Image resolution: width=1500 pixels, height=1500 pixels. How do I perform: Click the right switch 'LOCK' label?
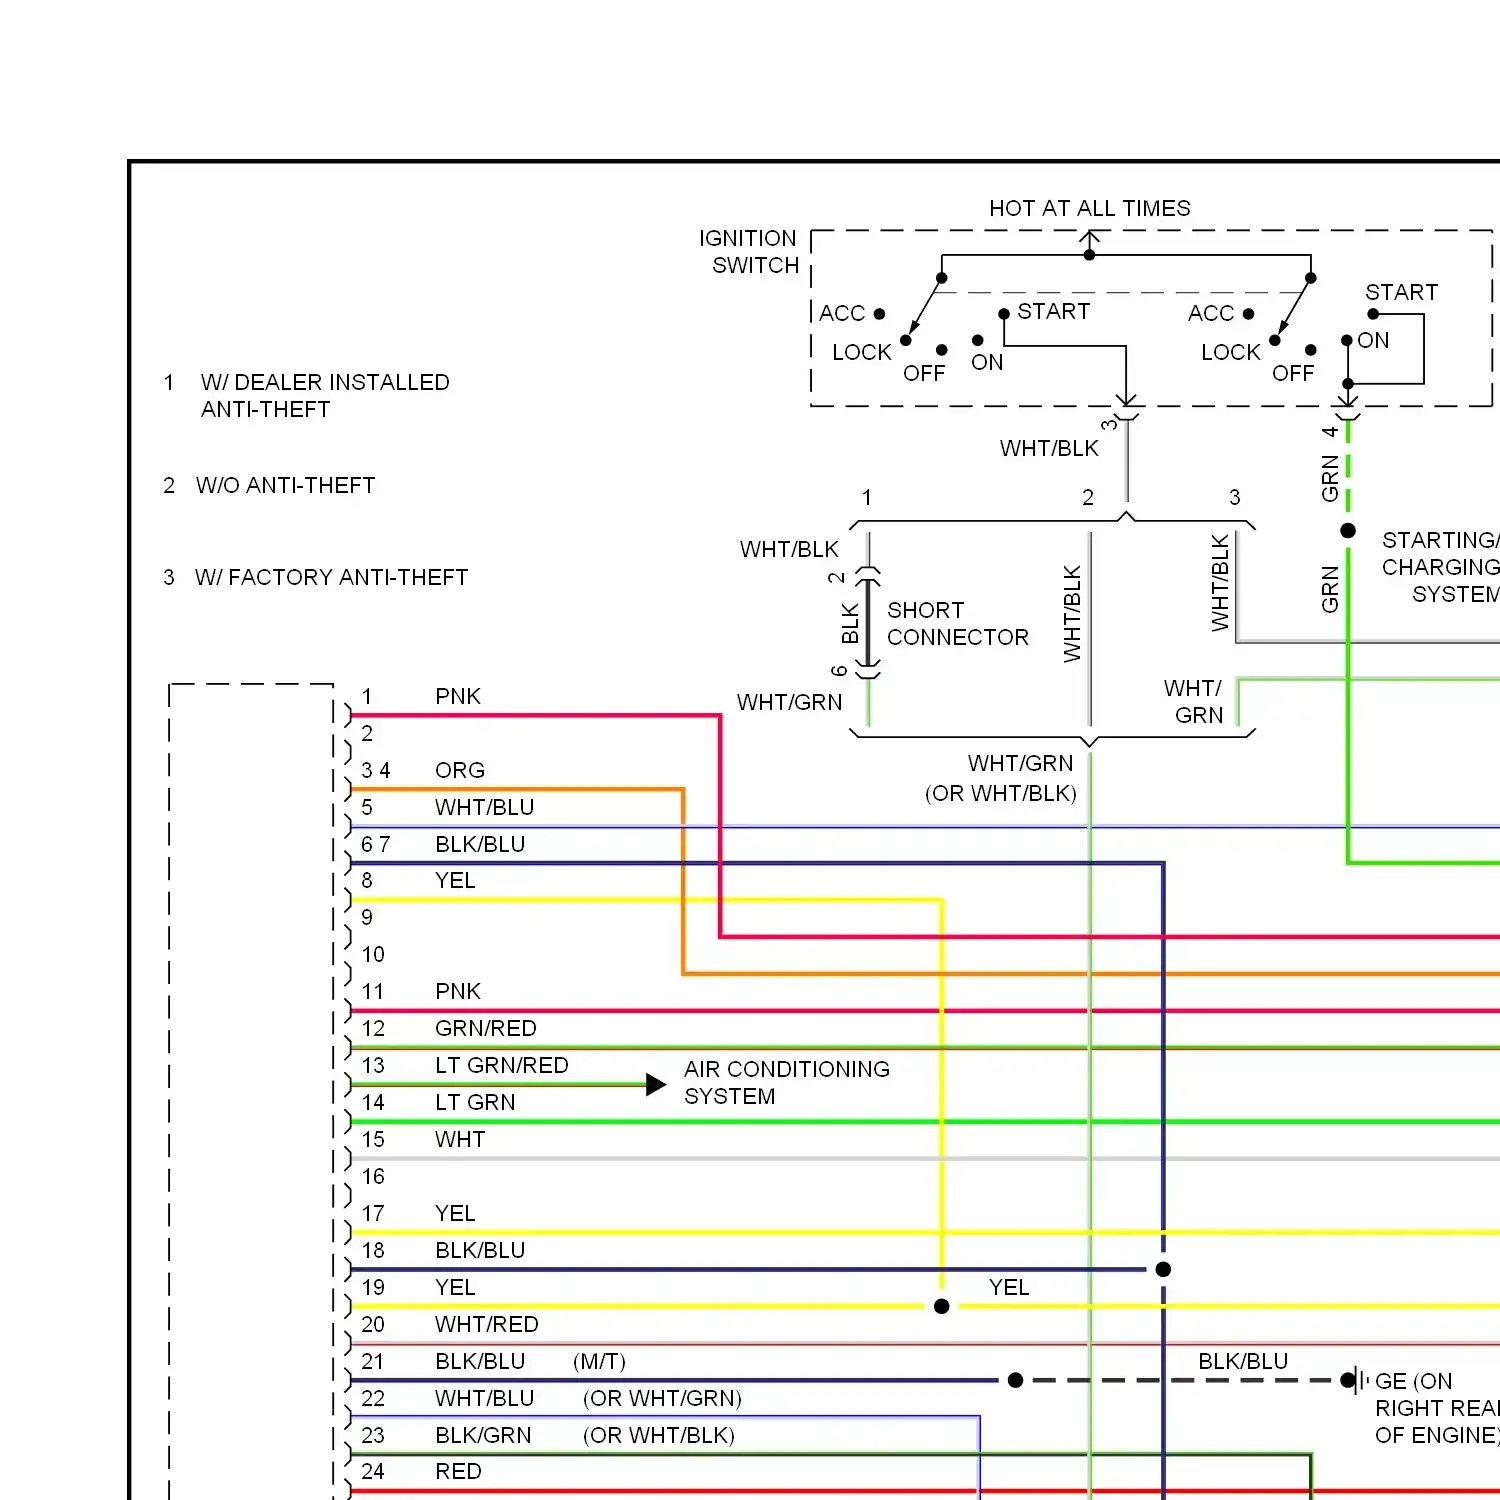point(1231,352)
